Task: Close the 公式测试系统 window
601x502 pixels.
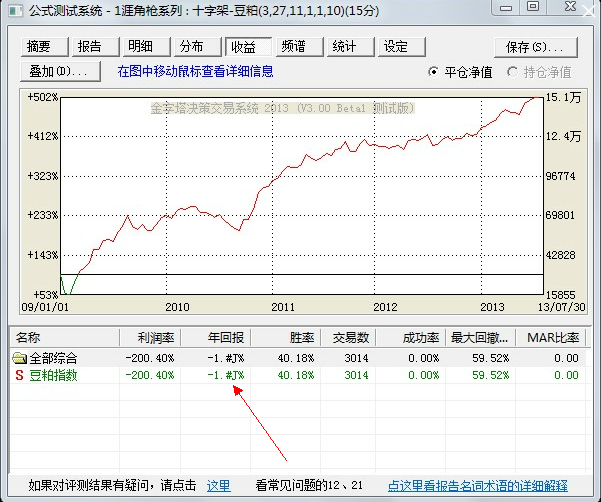Action: pos(571,7)
